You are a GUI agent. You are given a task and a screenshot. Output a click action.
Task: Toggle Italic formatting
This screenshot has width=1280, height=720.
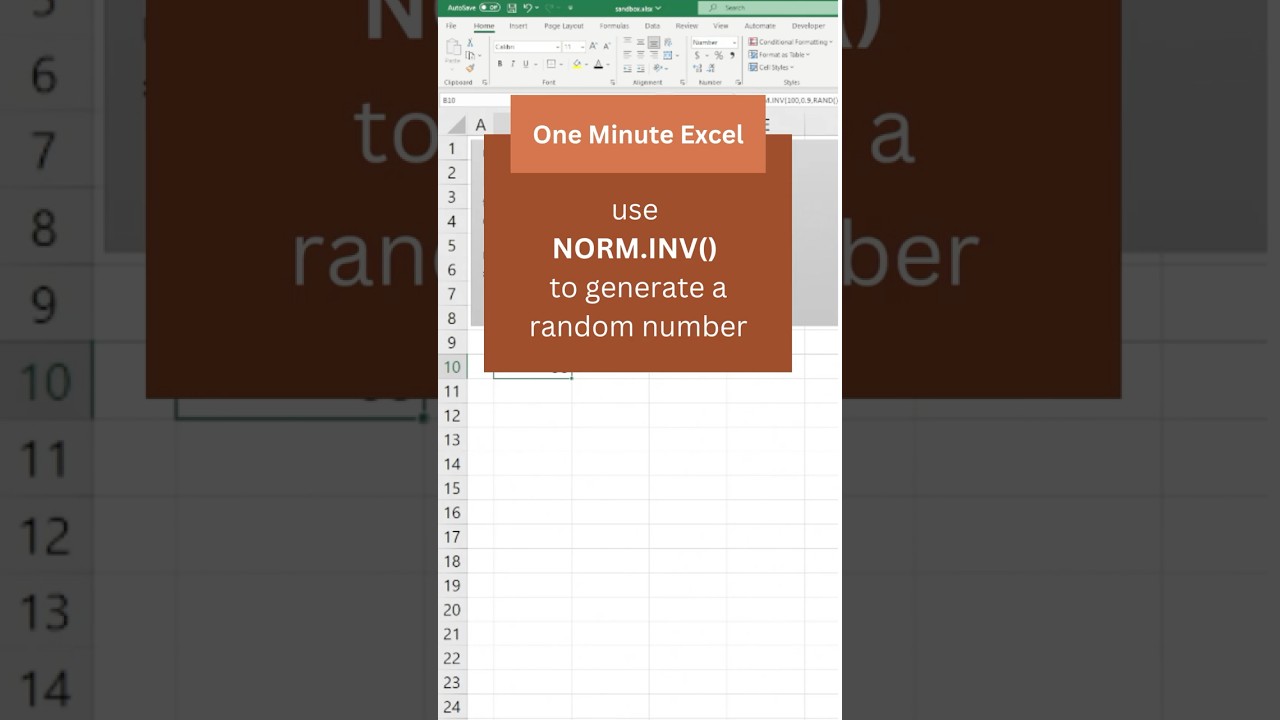tap(513, 64)
